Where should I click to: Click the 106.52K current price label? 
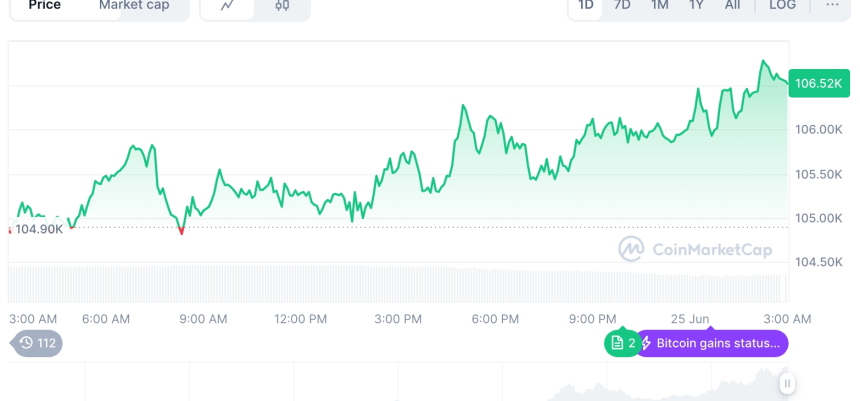point(818,83)
